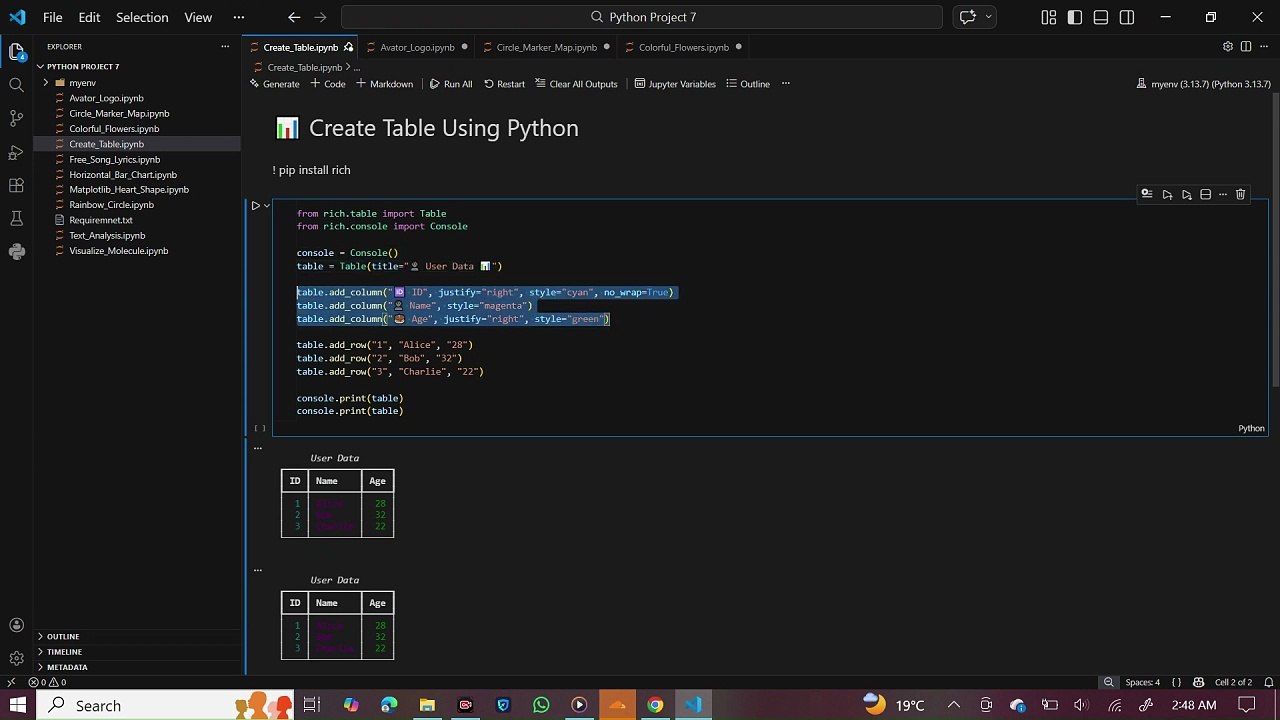Open the Manage gear icon
This screenshot has width=1280, height=720.
click(16, 658)
